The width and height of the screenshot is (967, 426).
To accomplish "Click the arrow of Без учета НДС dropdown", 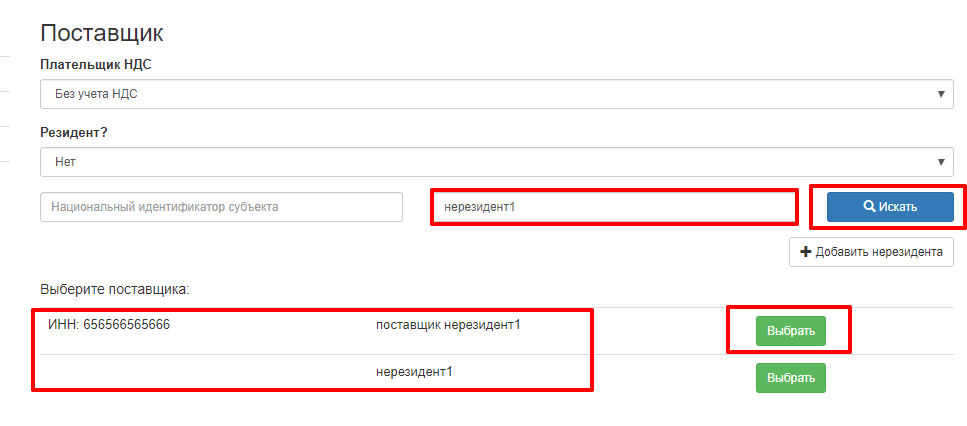I will tap(941, 94).
